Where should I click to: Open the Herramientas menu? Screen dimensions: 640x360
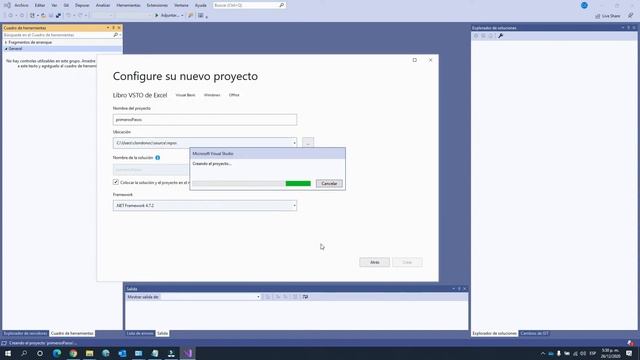128,5
